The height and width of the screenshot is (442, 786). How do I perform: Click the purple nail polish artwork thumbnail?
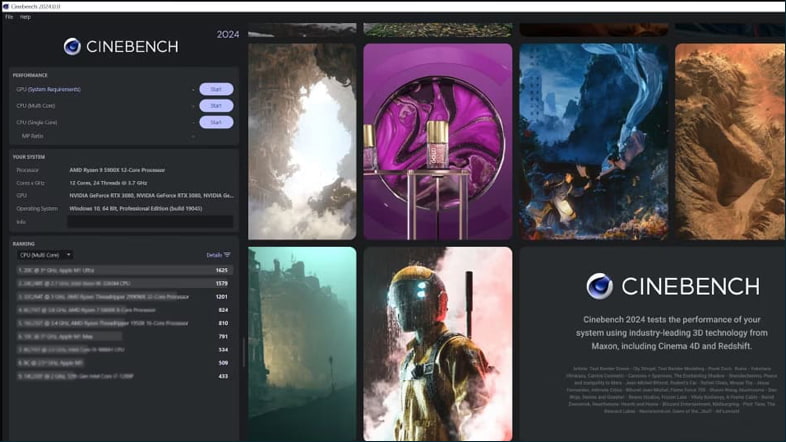(x=438, y=141)
